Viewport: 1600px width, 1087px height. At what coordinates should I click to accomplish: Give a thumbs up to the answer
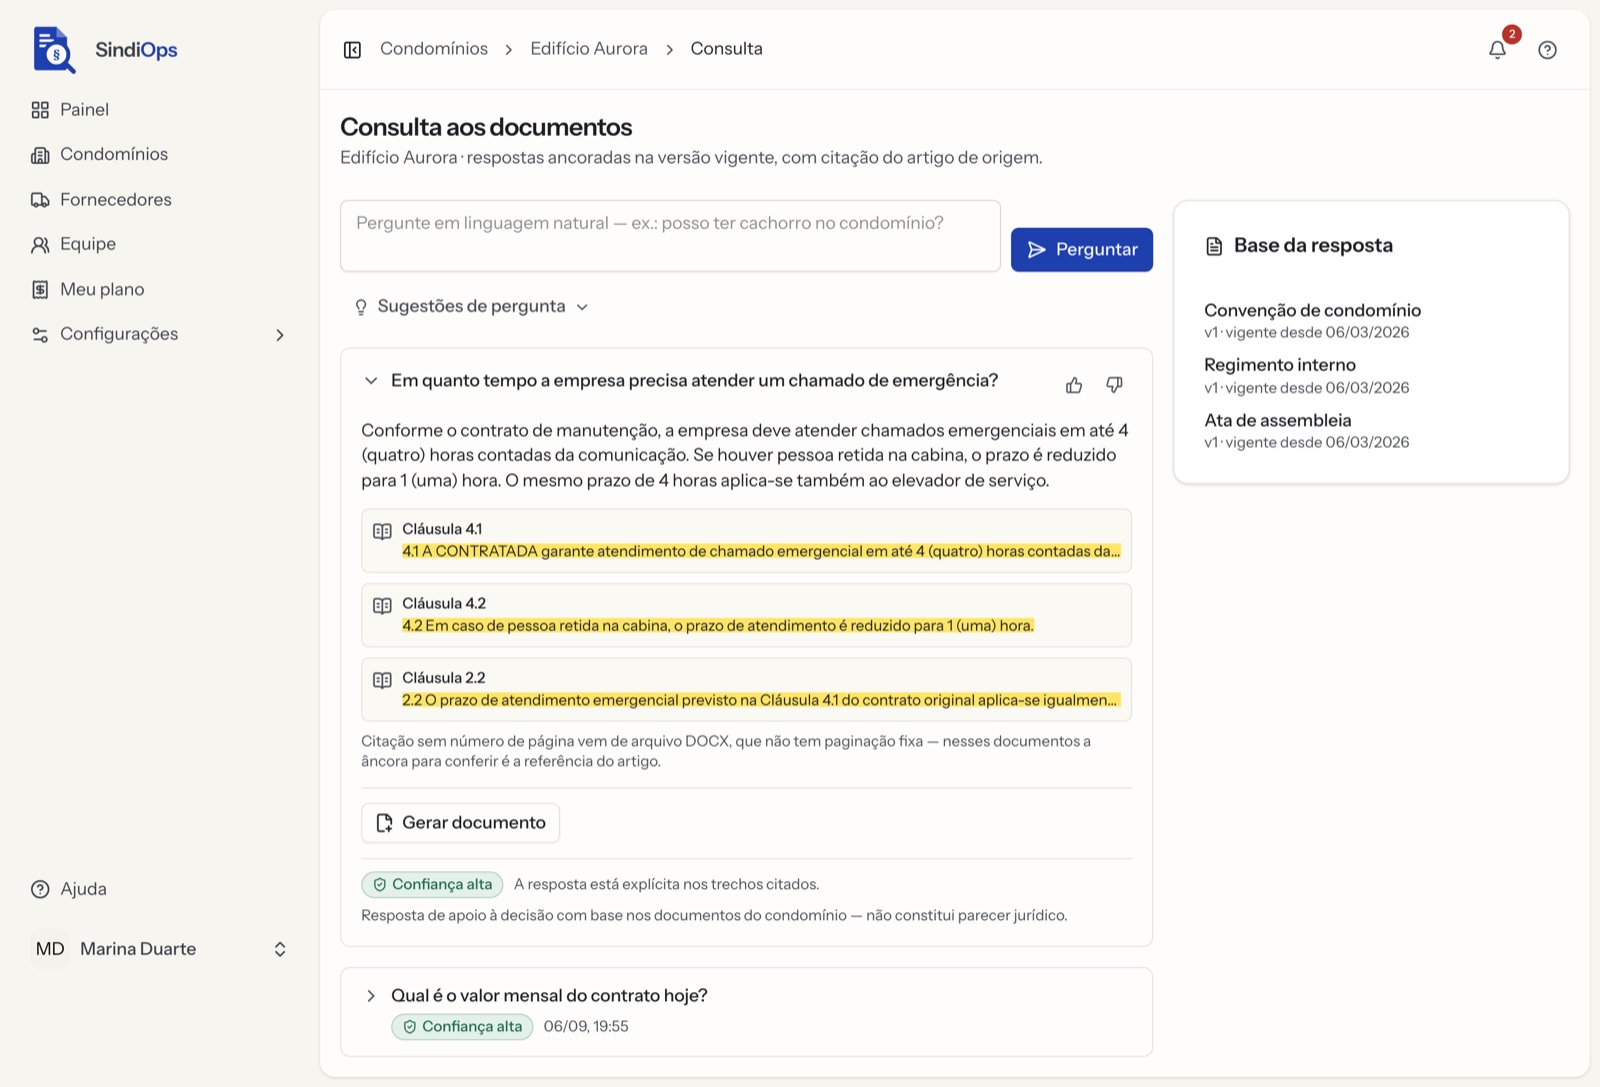tap(1074, 385)
